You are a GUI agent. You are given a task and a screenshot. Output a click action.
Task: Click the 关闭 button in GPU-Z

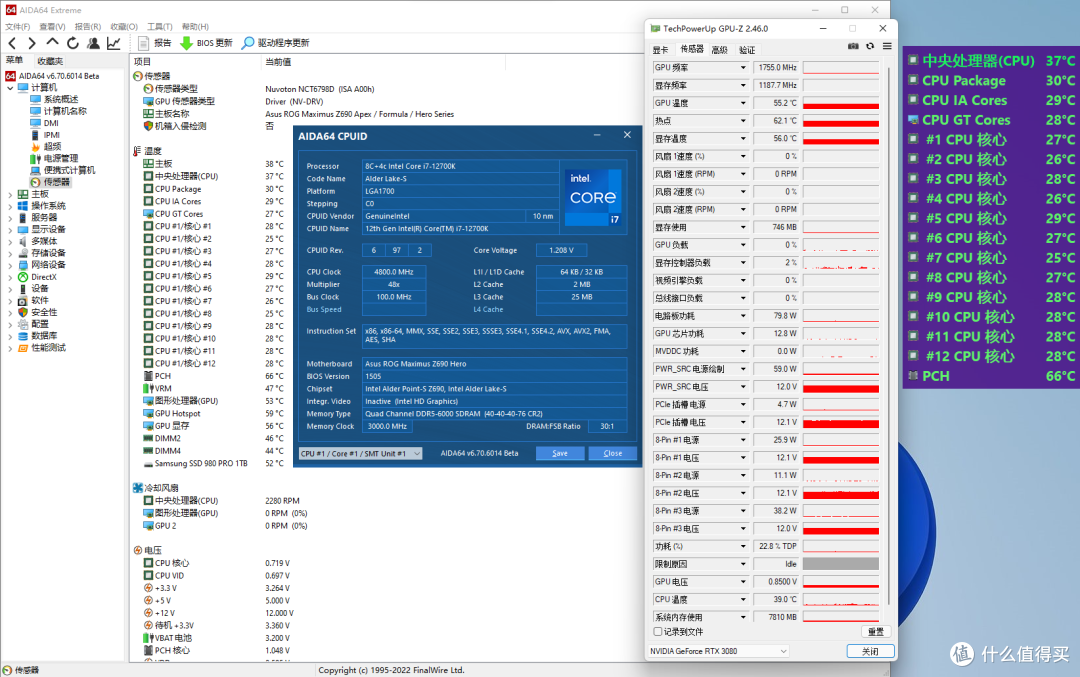[870, 651]
